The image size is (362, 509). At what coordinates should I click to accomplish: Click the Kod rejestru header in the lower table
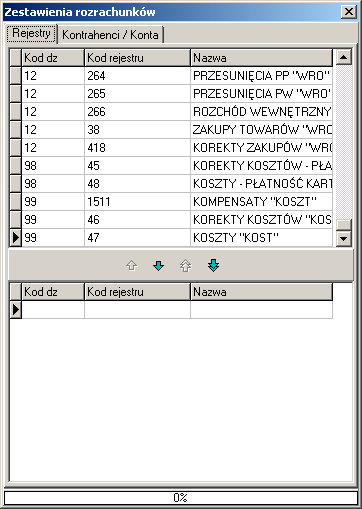(137, 292)
